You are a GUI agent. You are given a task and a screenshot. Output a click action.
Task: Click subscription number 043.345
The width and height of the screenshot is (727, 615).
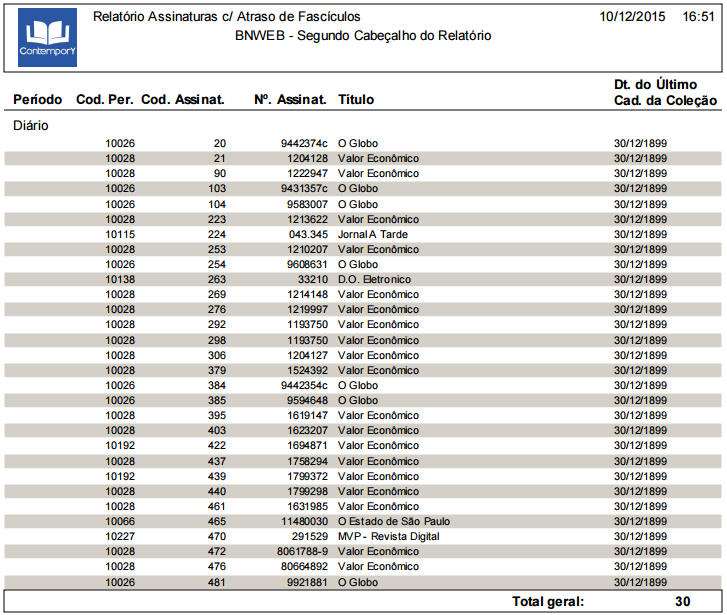(x=308, y=234)
